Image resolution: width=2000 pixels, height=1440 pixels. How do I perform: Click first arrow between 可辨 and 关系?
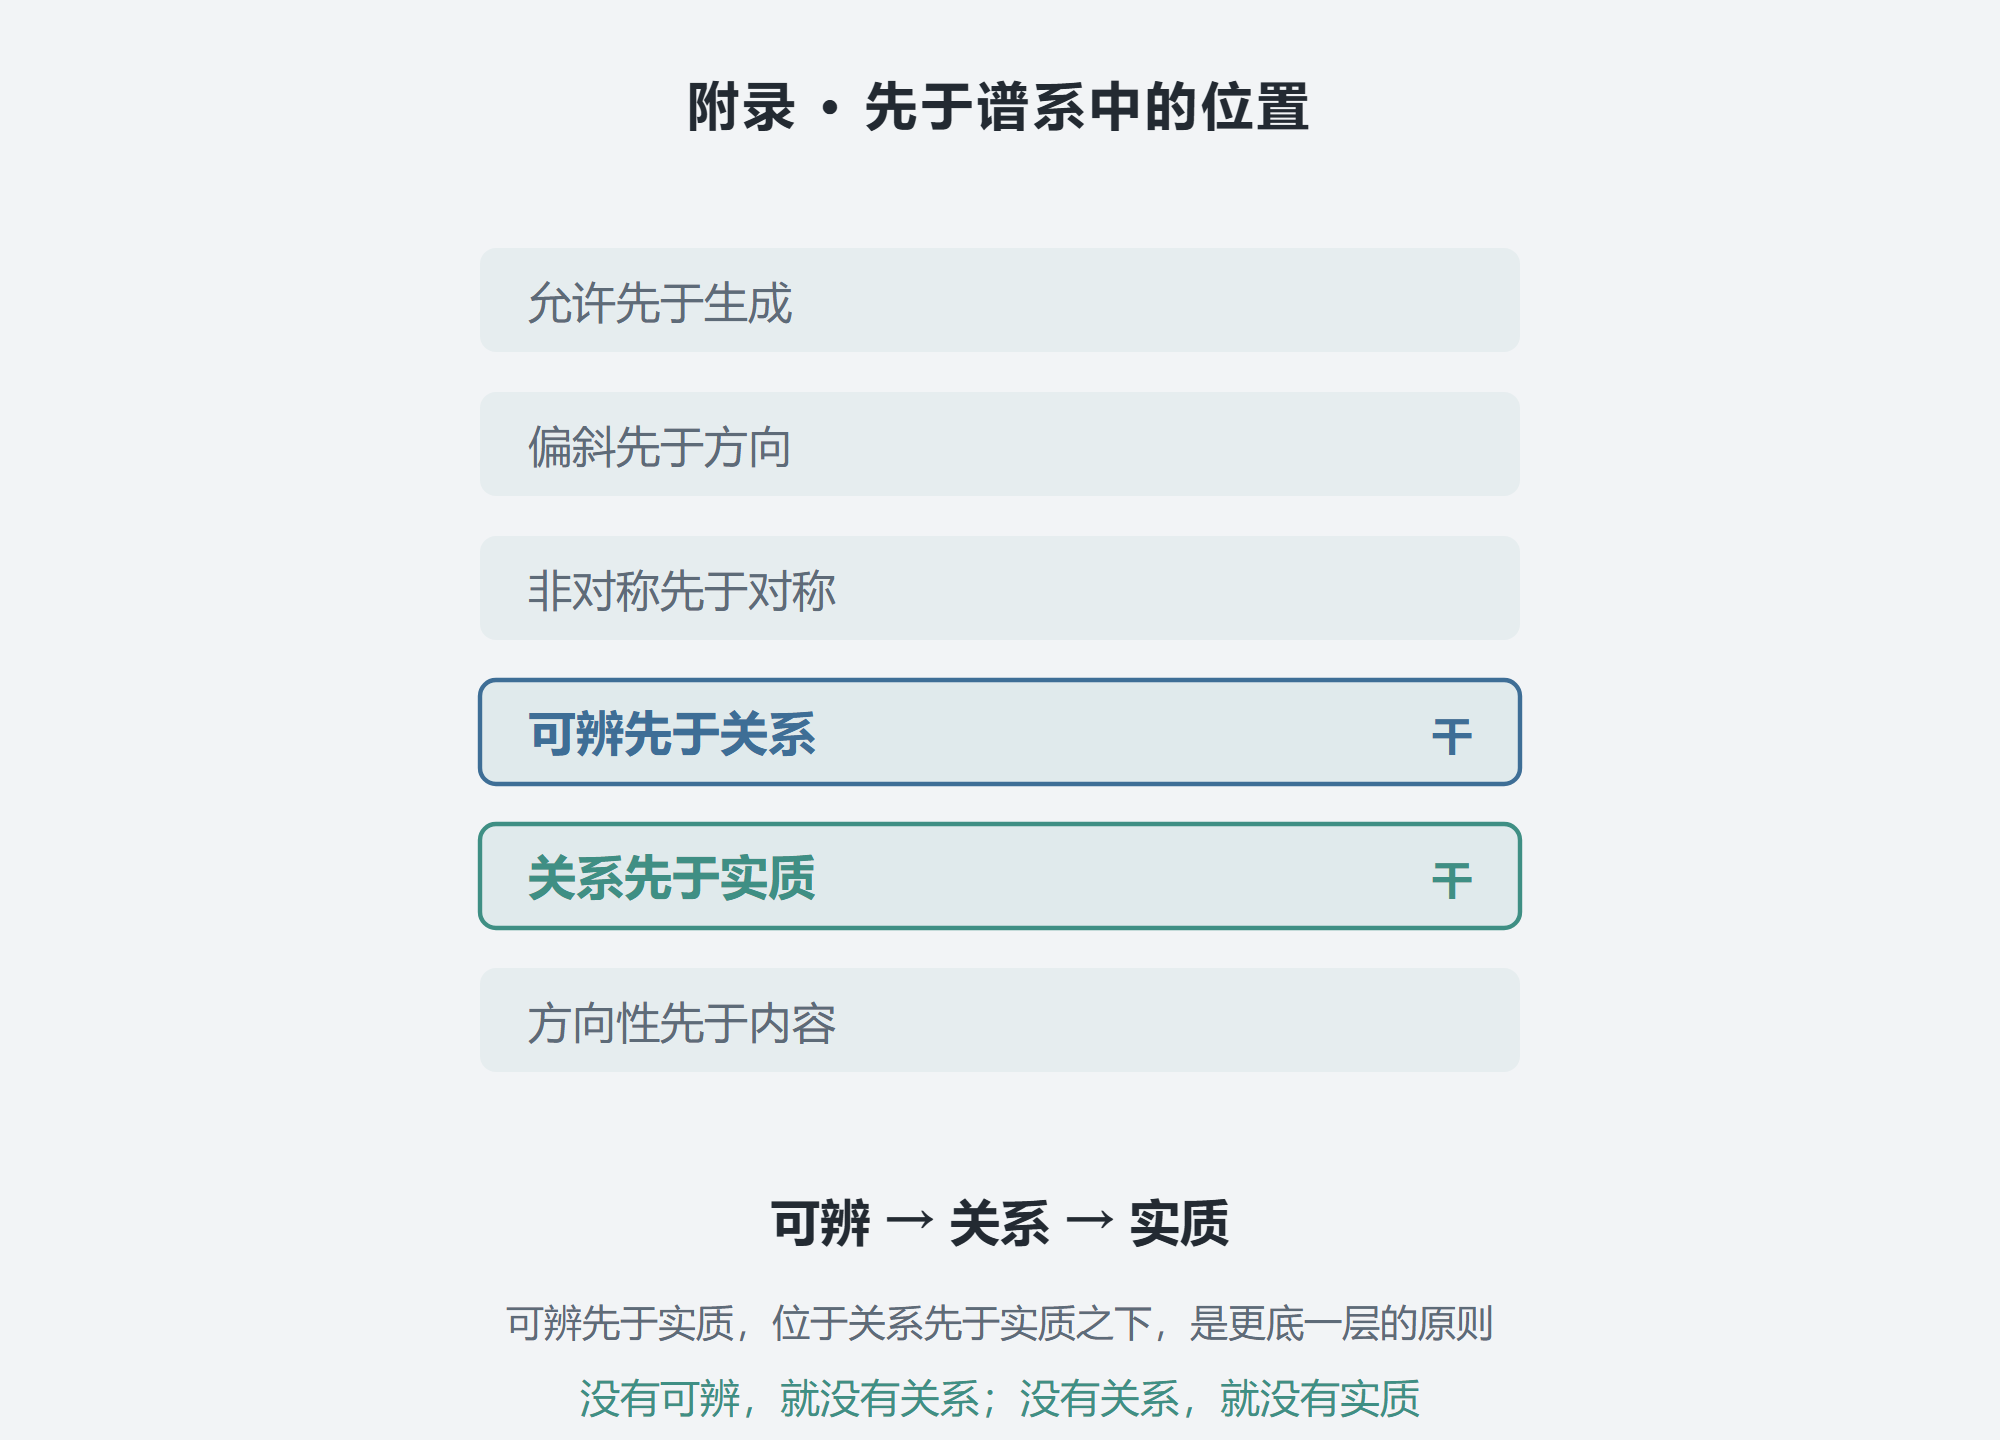910,1220
